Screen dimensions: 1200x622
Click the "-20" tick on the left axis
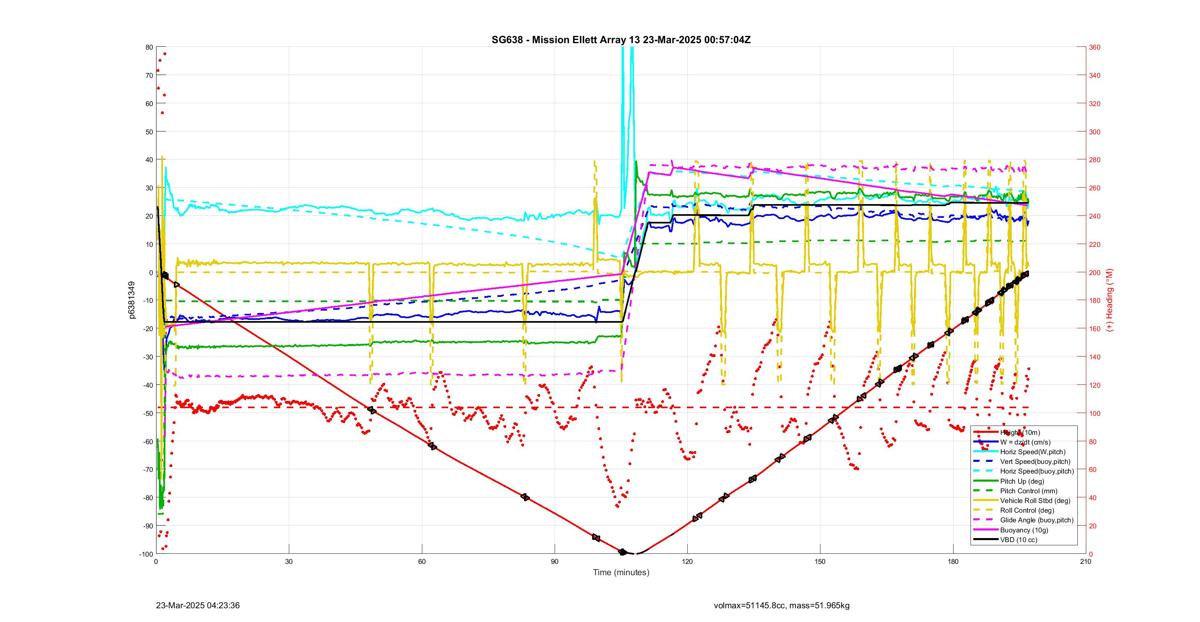coord(146,329)
